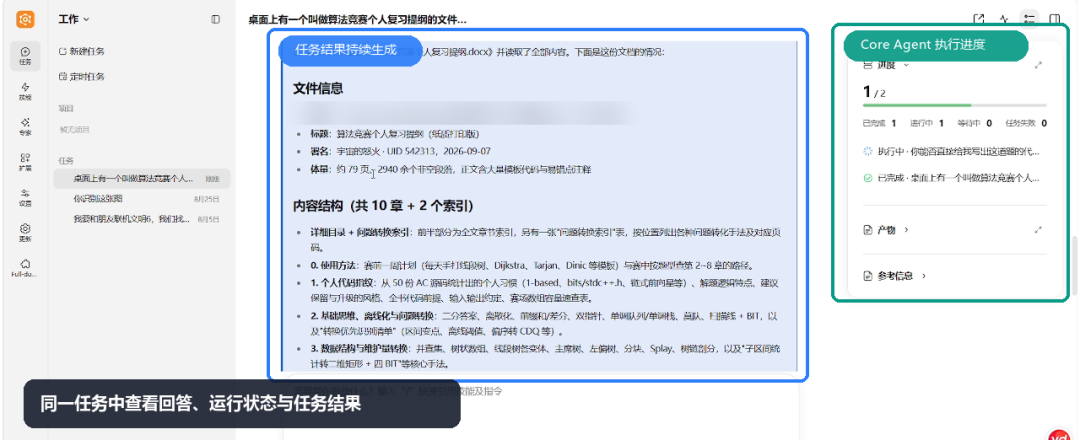The image size is (1080, 440).
Task: Select task 你识别这张图
Action: (x=142, y=198)
